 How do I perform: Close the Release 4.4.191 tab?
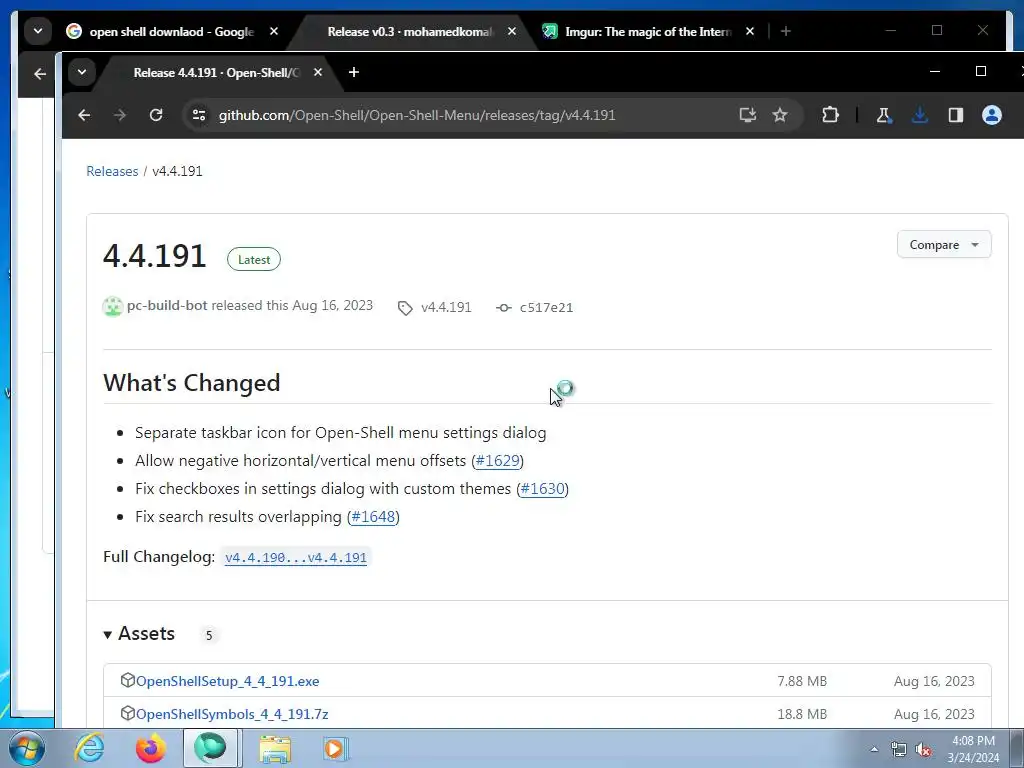318,72
